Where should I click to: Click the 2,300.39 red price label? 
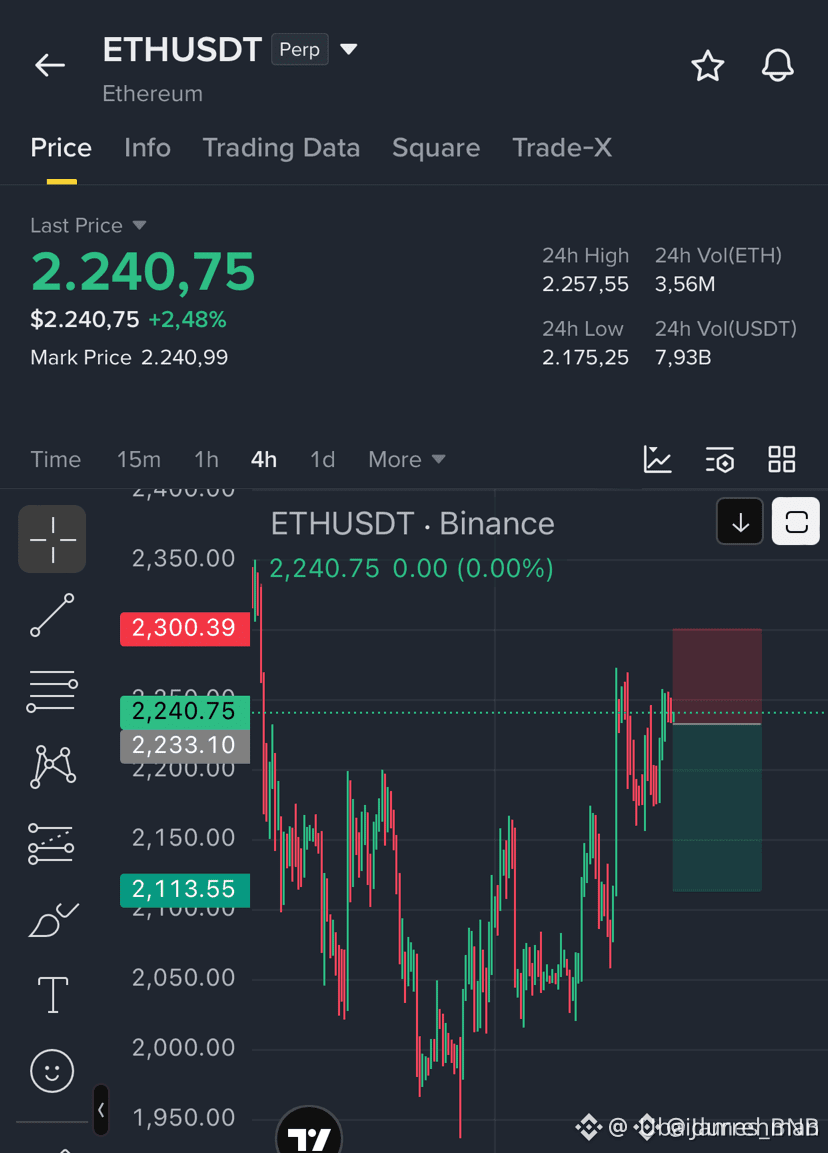click(185, 628)
